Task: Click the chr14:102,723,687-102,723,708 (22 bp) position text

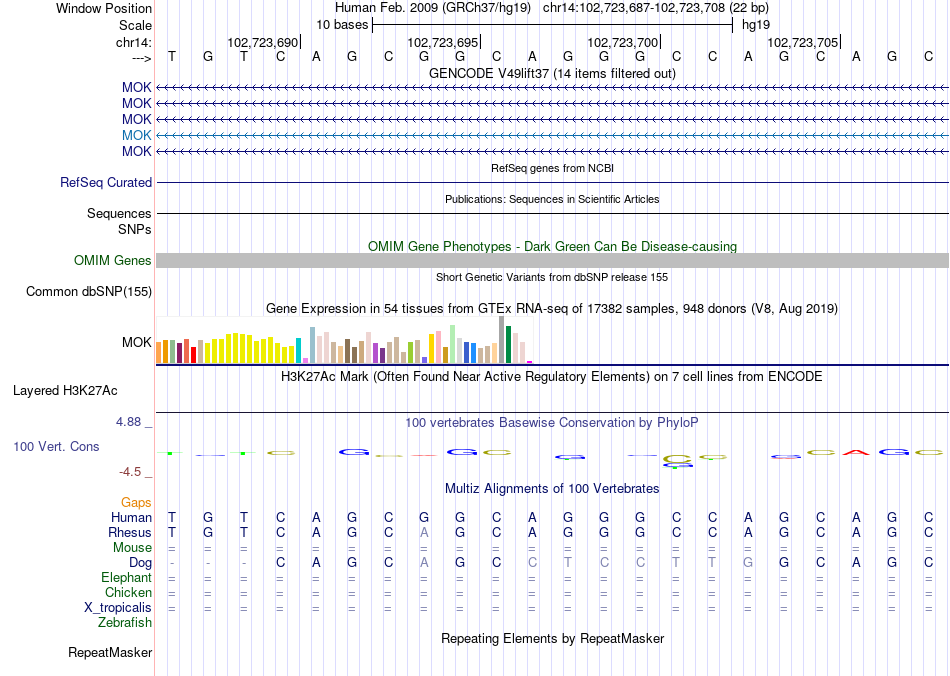Action: (x=656, y=8)
